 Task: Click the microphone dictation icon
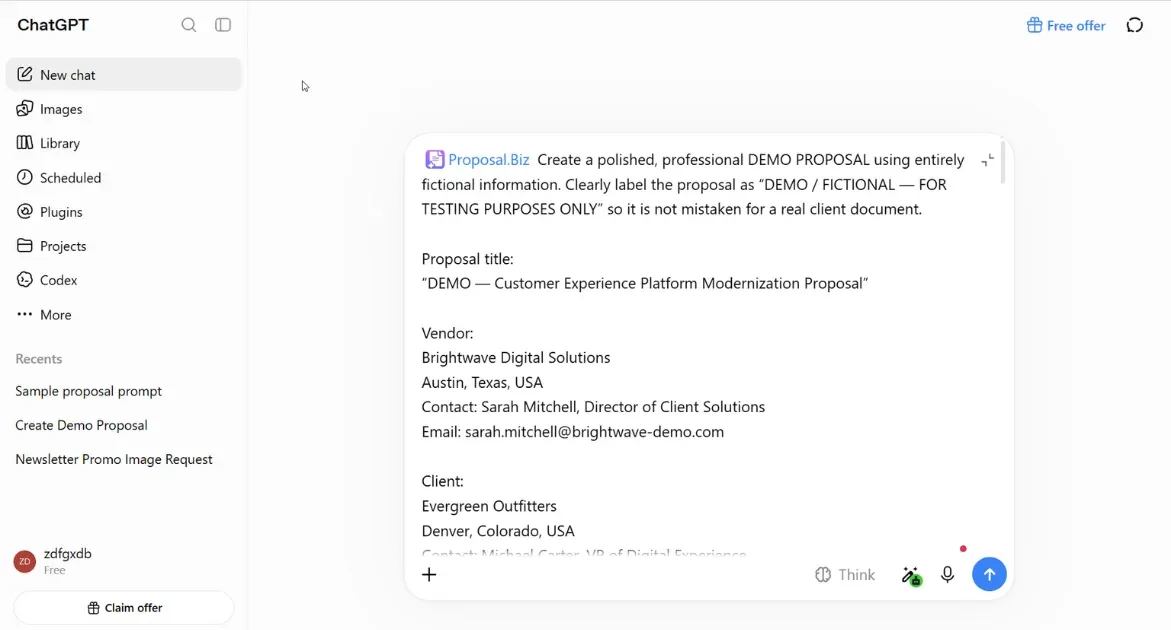tap(947, 574)
